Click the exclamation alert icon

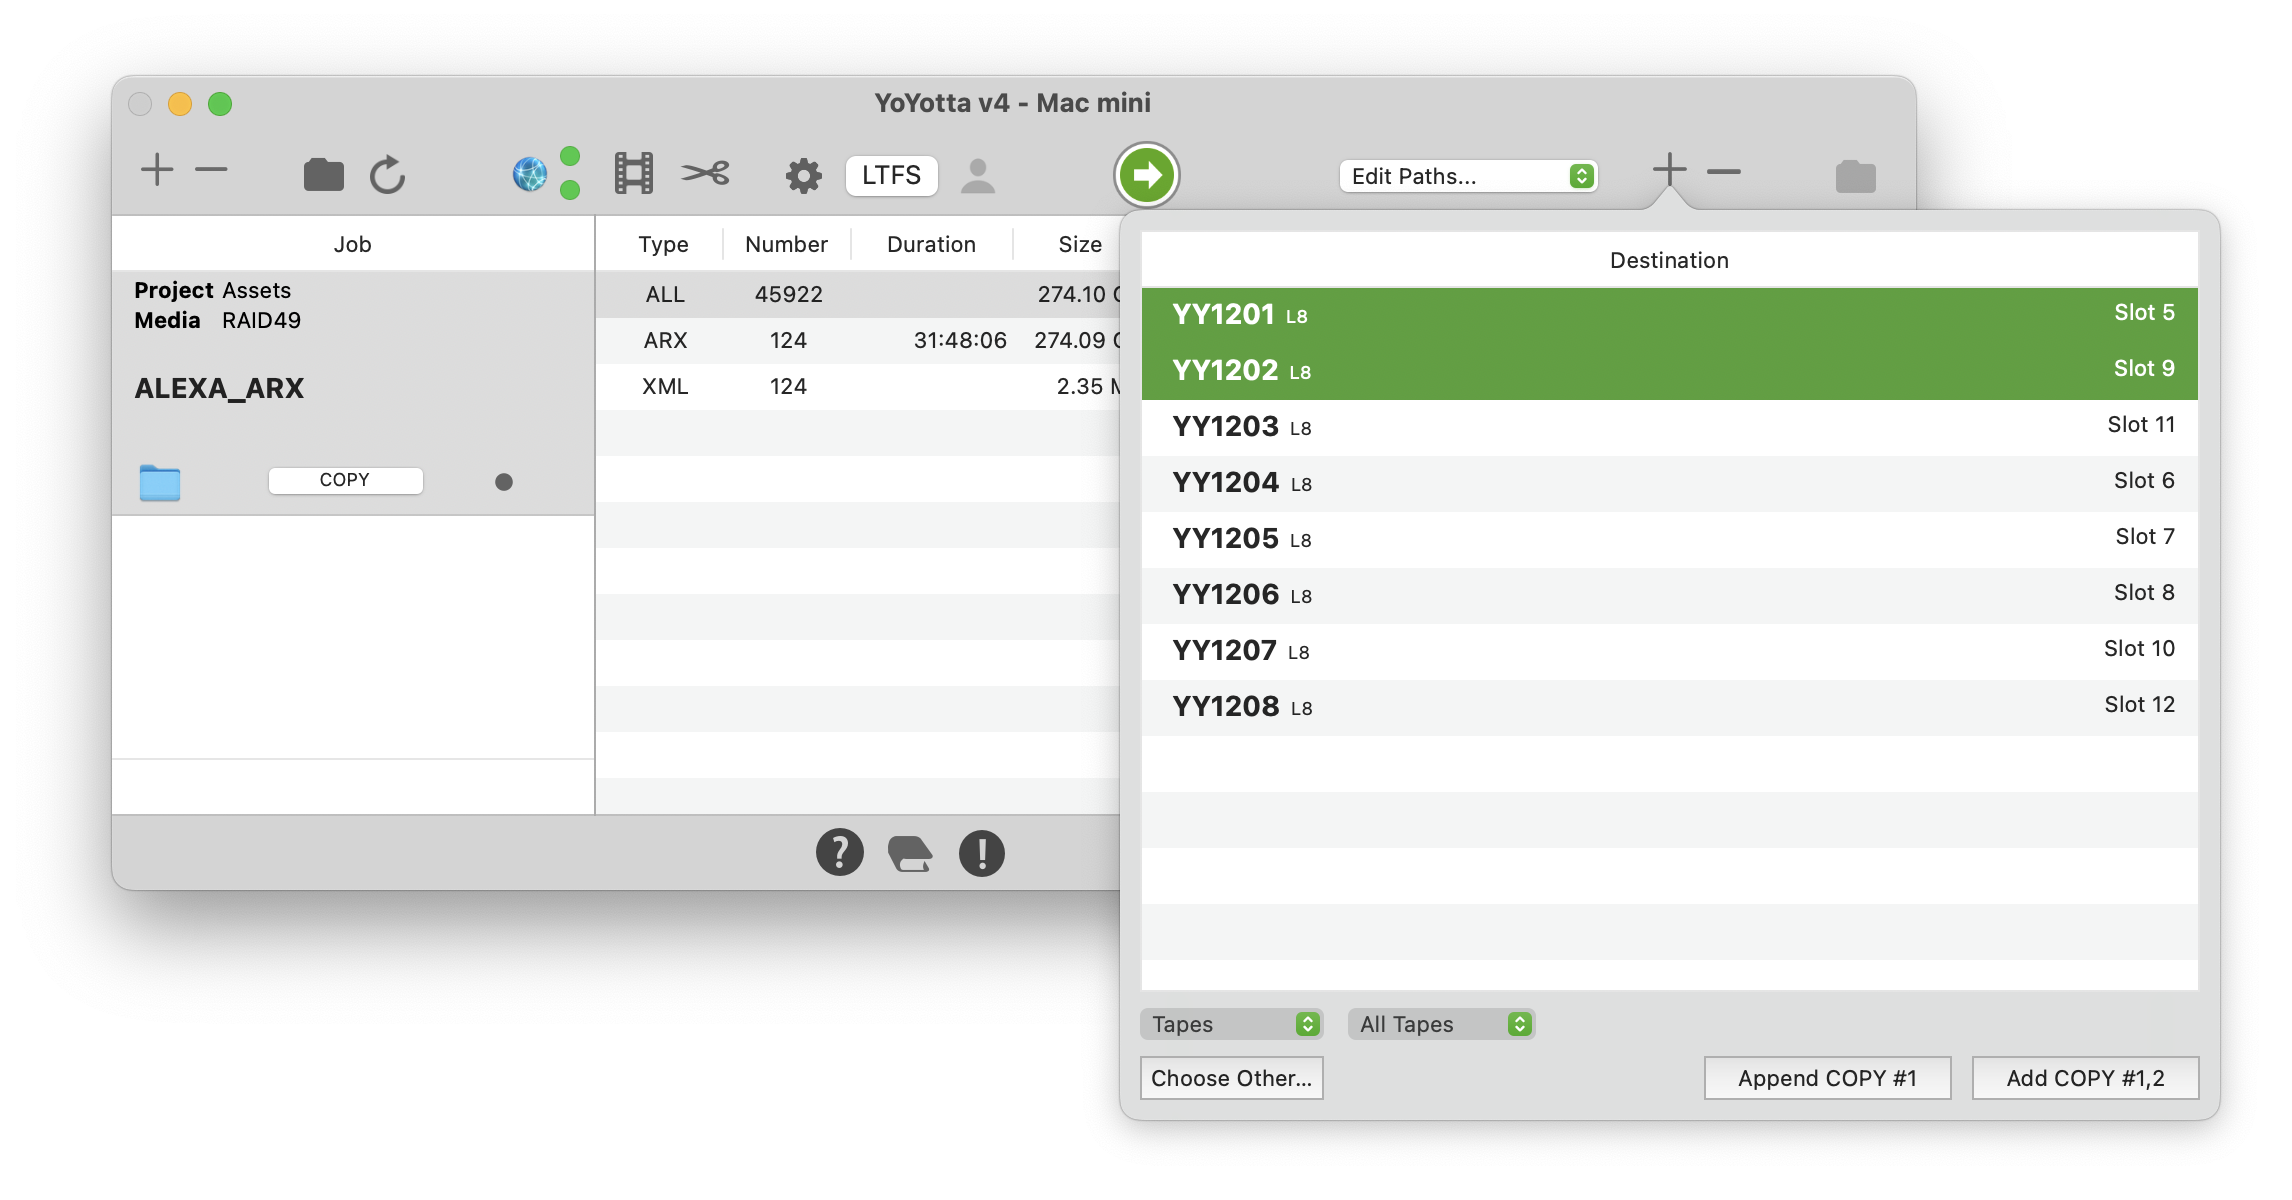tap(981, 853)
